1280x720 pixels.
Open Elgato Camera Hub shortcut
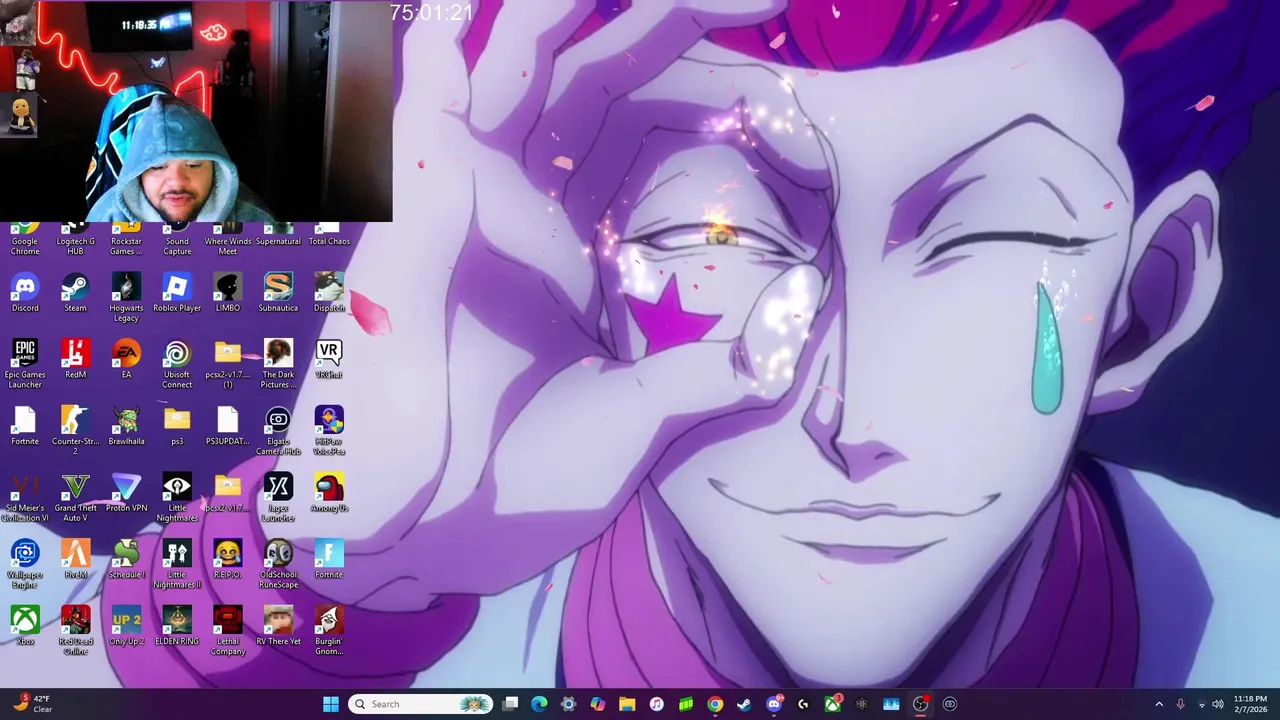(278, 431)
